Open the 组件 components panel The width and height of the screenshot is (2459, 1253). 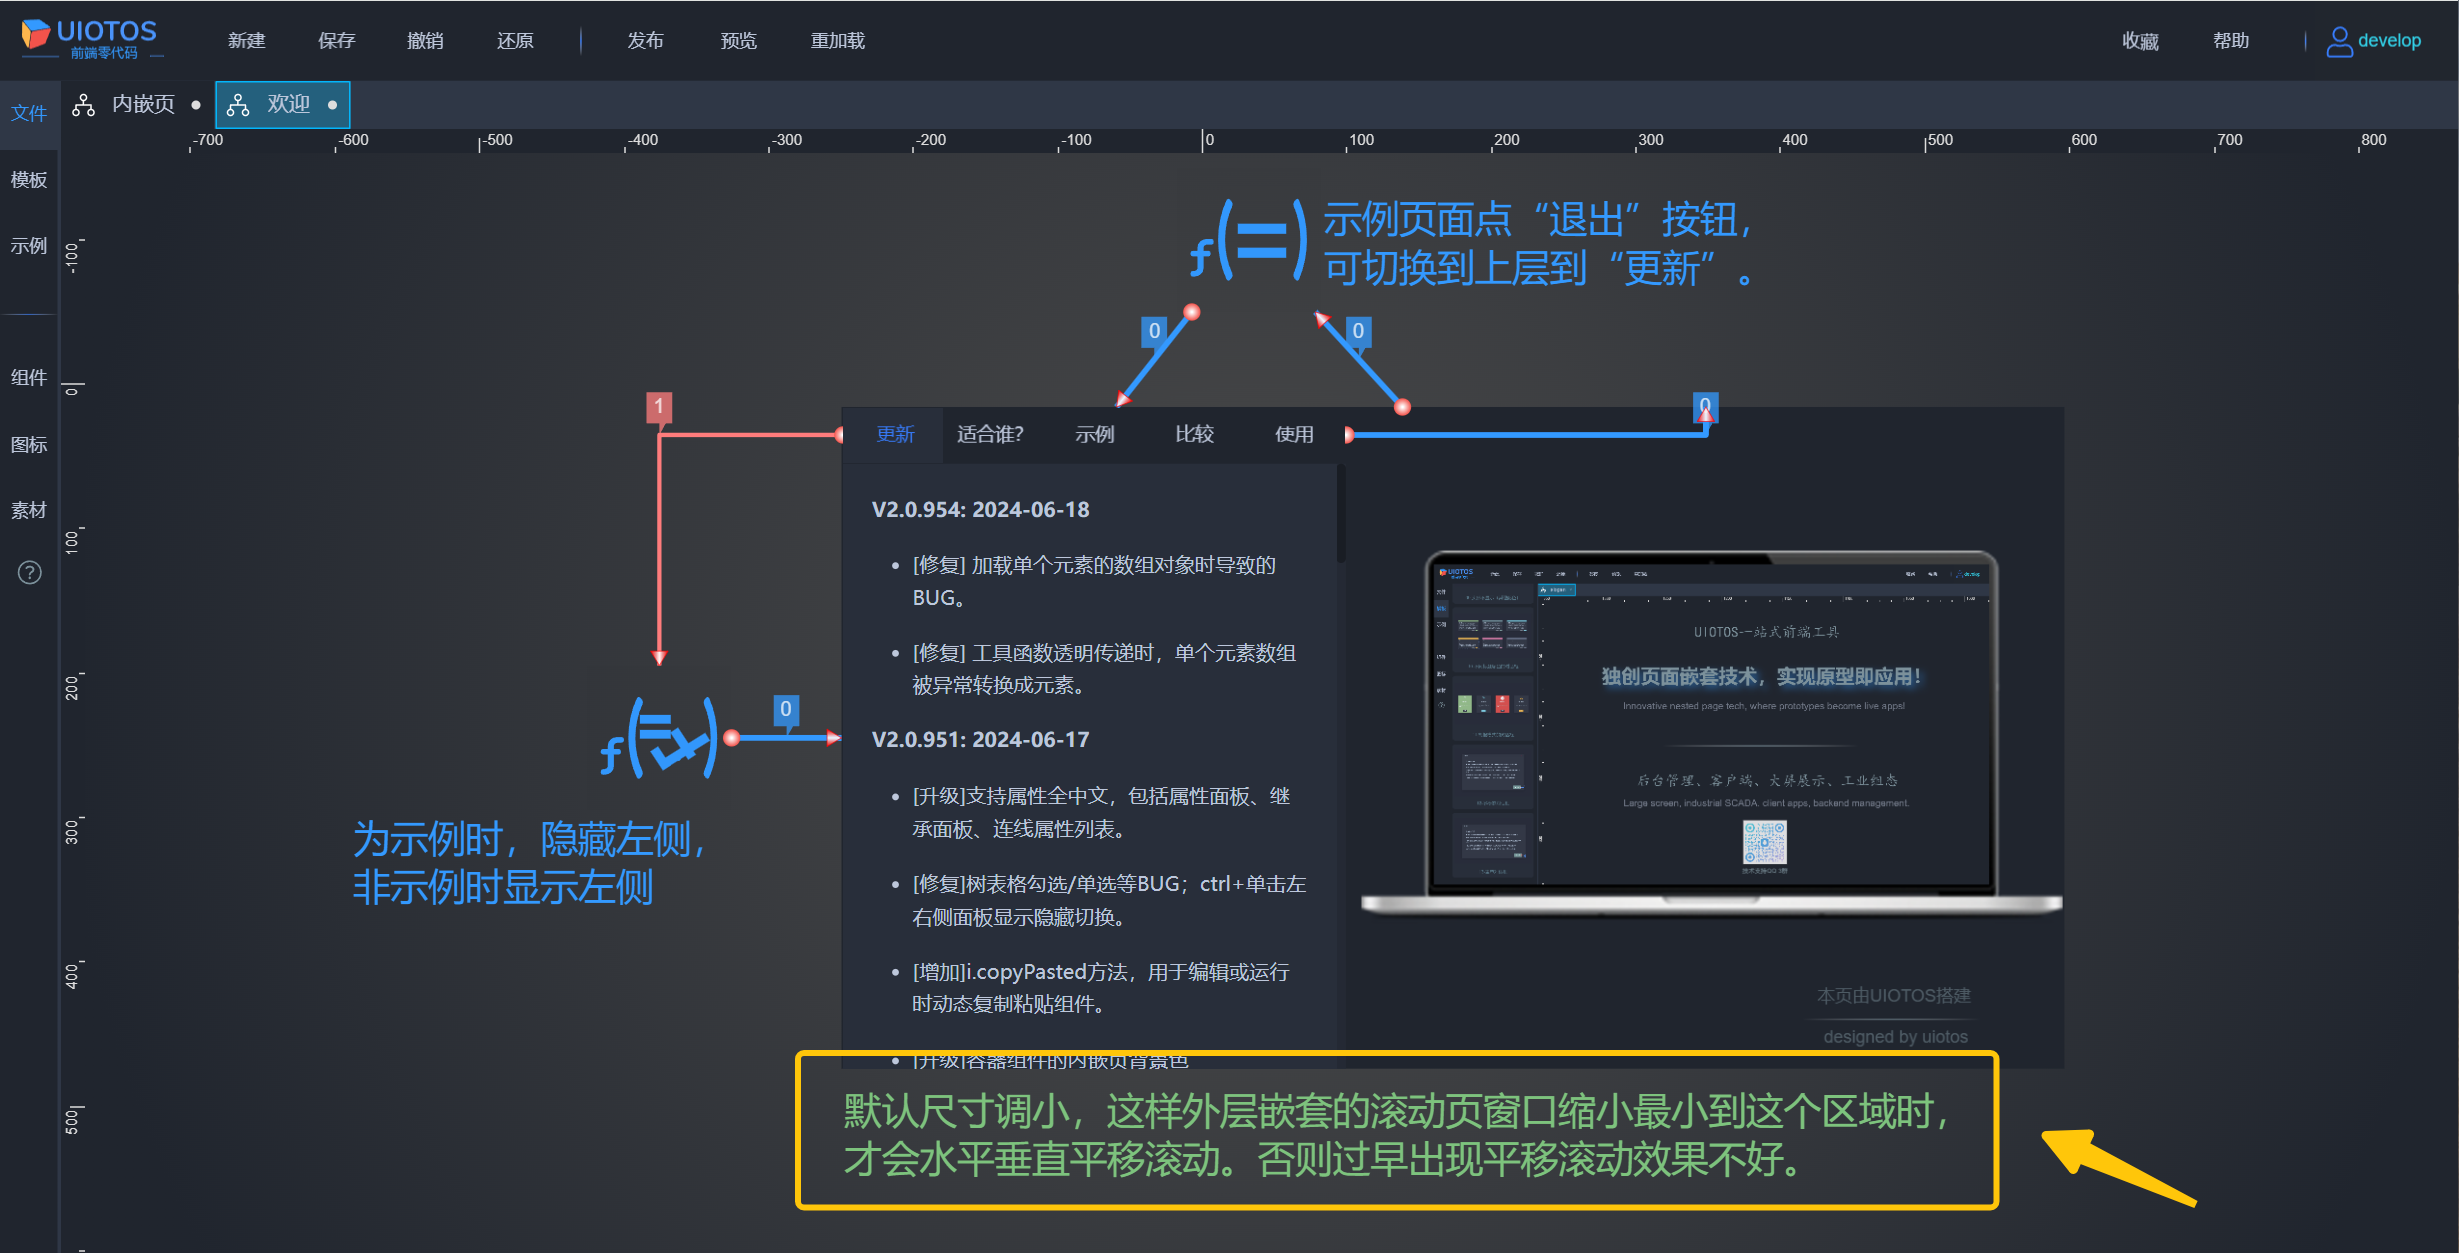pos(29,378)
